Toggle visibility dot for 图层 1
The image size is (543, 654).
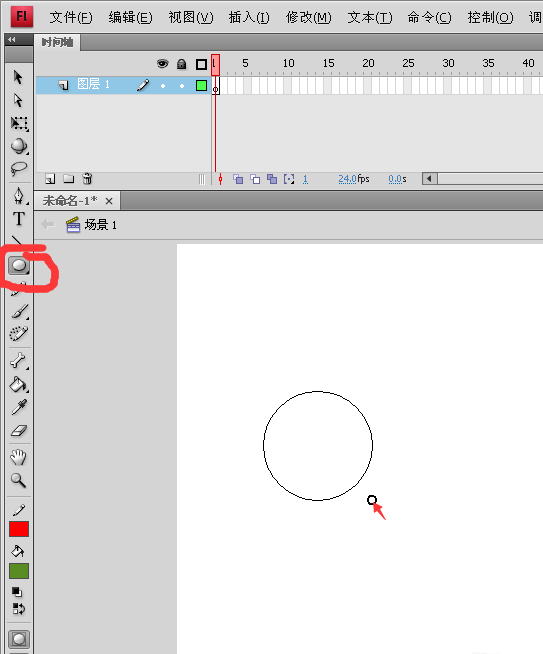pyautogui.click(x=163, y=86)
